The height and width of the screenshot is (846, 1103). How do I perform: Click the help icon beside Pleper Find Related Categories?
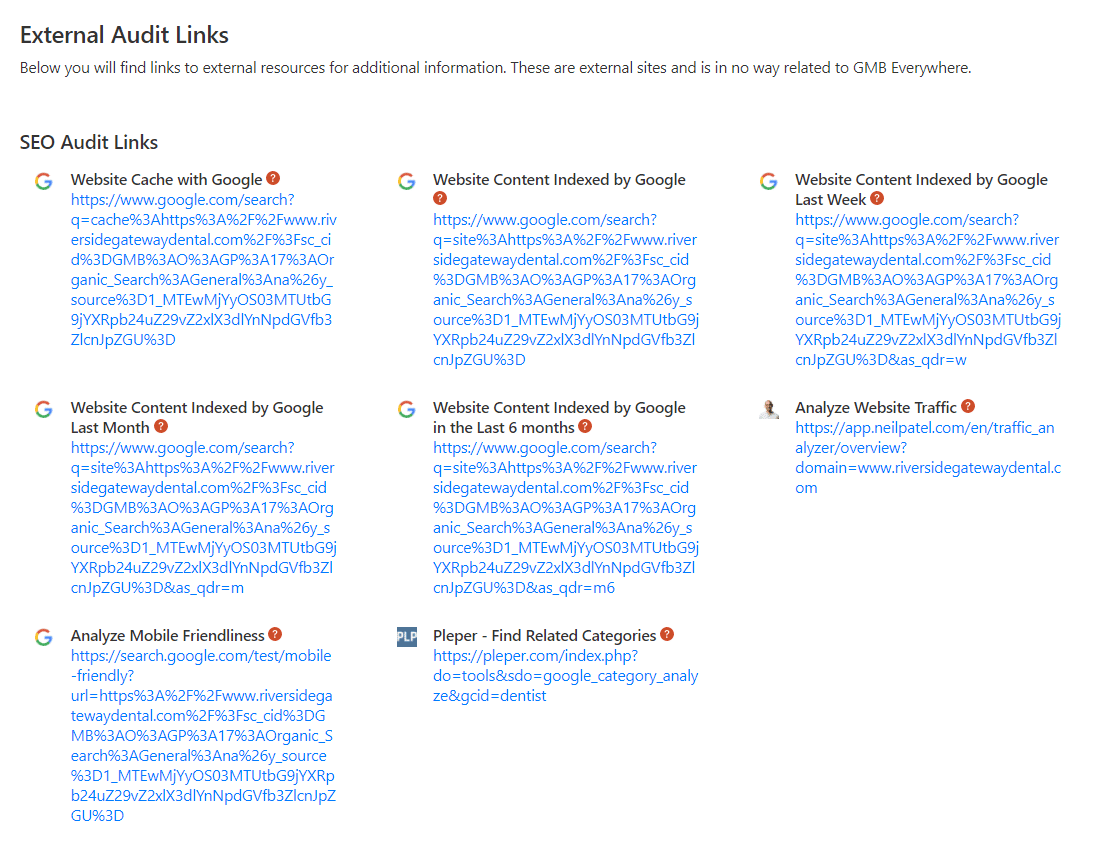tap(667, 635)
